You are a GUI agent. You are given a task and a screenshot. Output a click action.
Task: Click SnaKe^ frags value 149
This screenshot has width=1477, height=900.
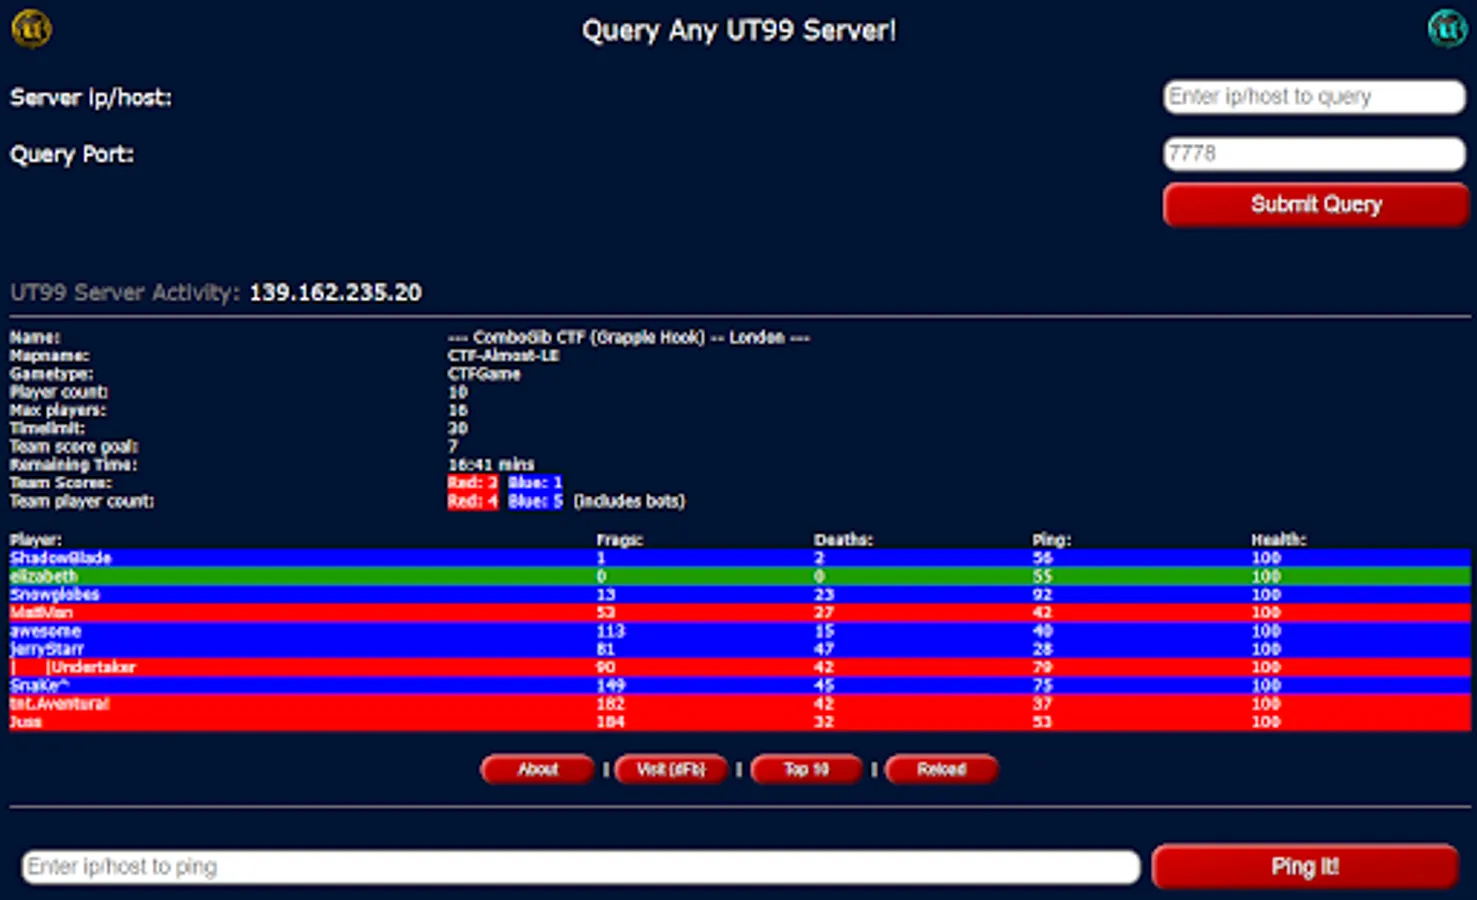tap(610, 685)
